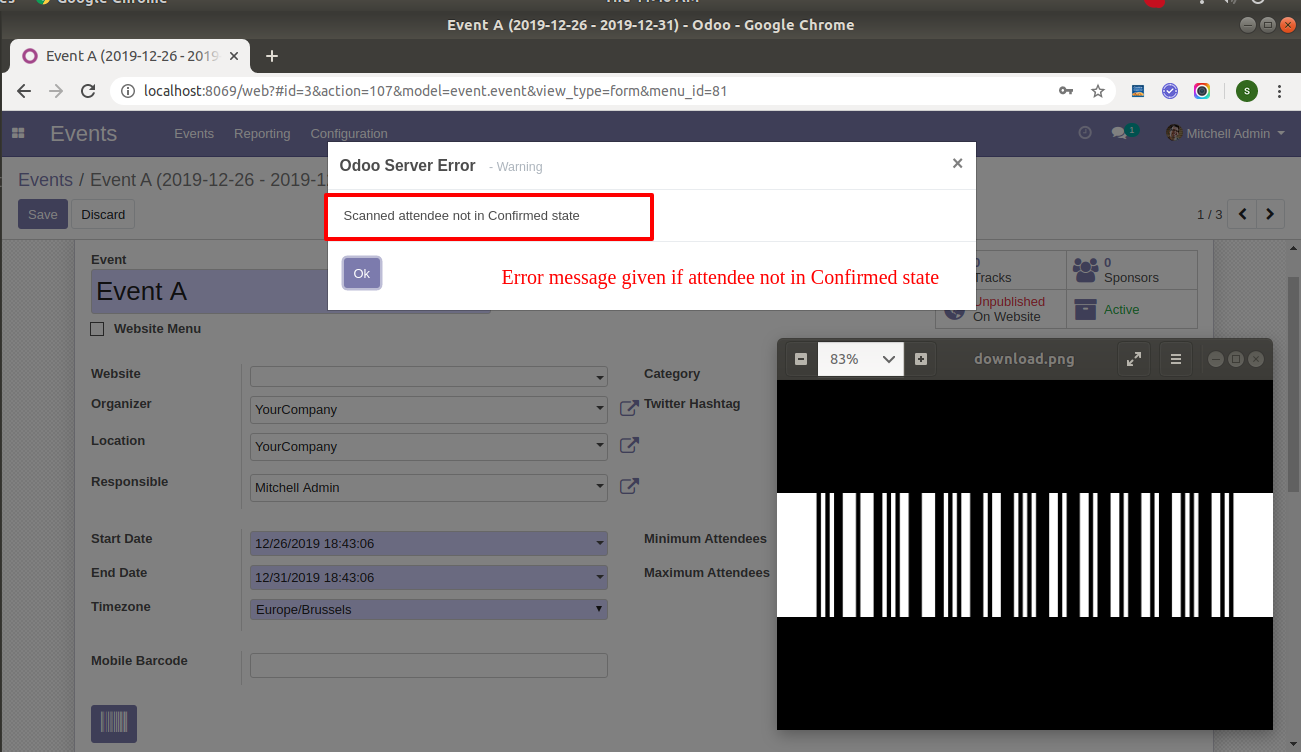Viewport: 1301px width, 752px height.
Task: Click the barcode scan icon button
Action: 114,724
